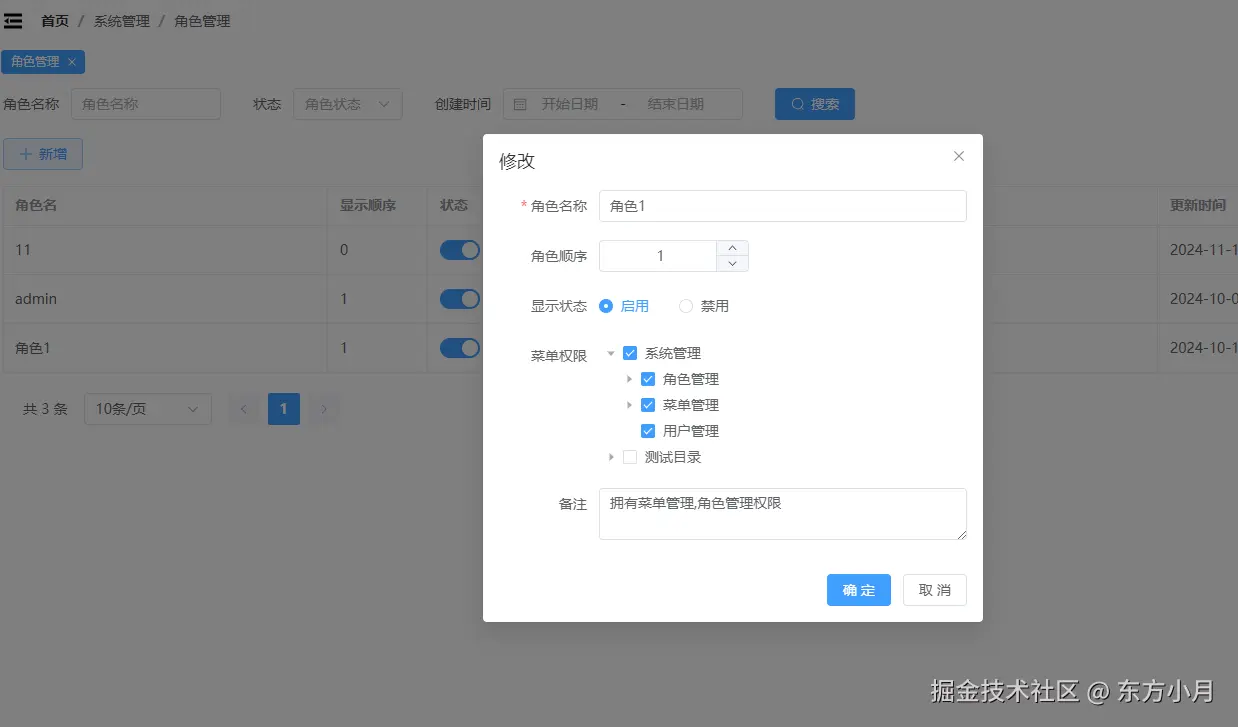Viewport: 1238px width, 727px height.
Task: Toggle the status switch for admin row
Action: click(x=460, y=299)
